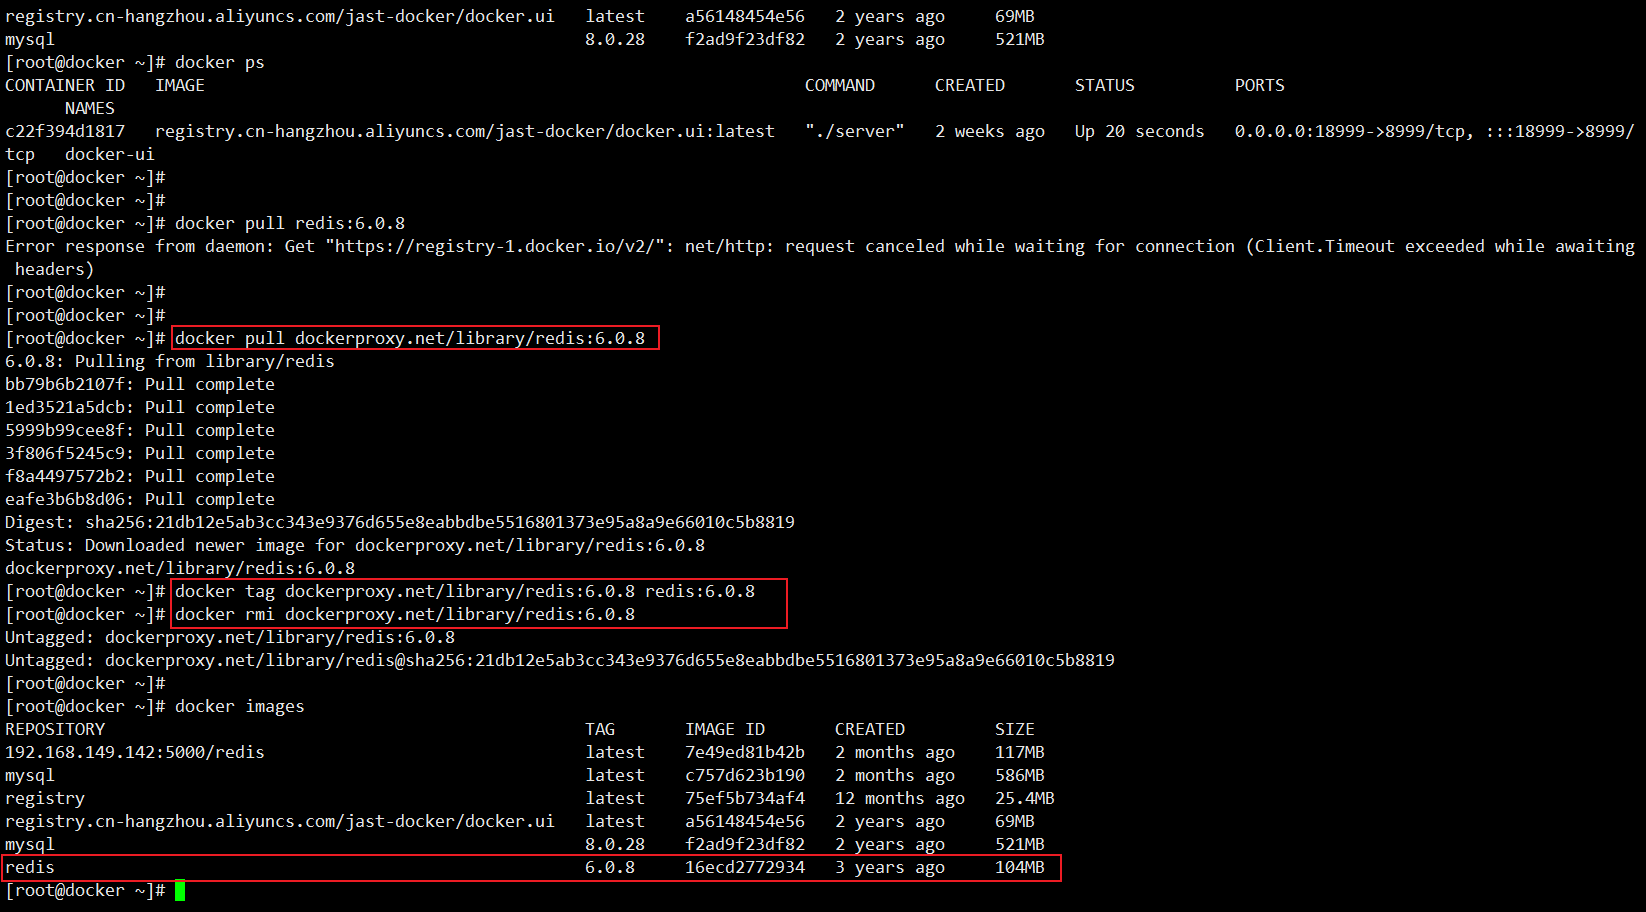Image resolution: width=1646 pixels, height=912 pixels.
Task: Click the REPOSITORY column header
Action: pyautogui.click(x=55, y=729)
